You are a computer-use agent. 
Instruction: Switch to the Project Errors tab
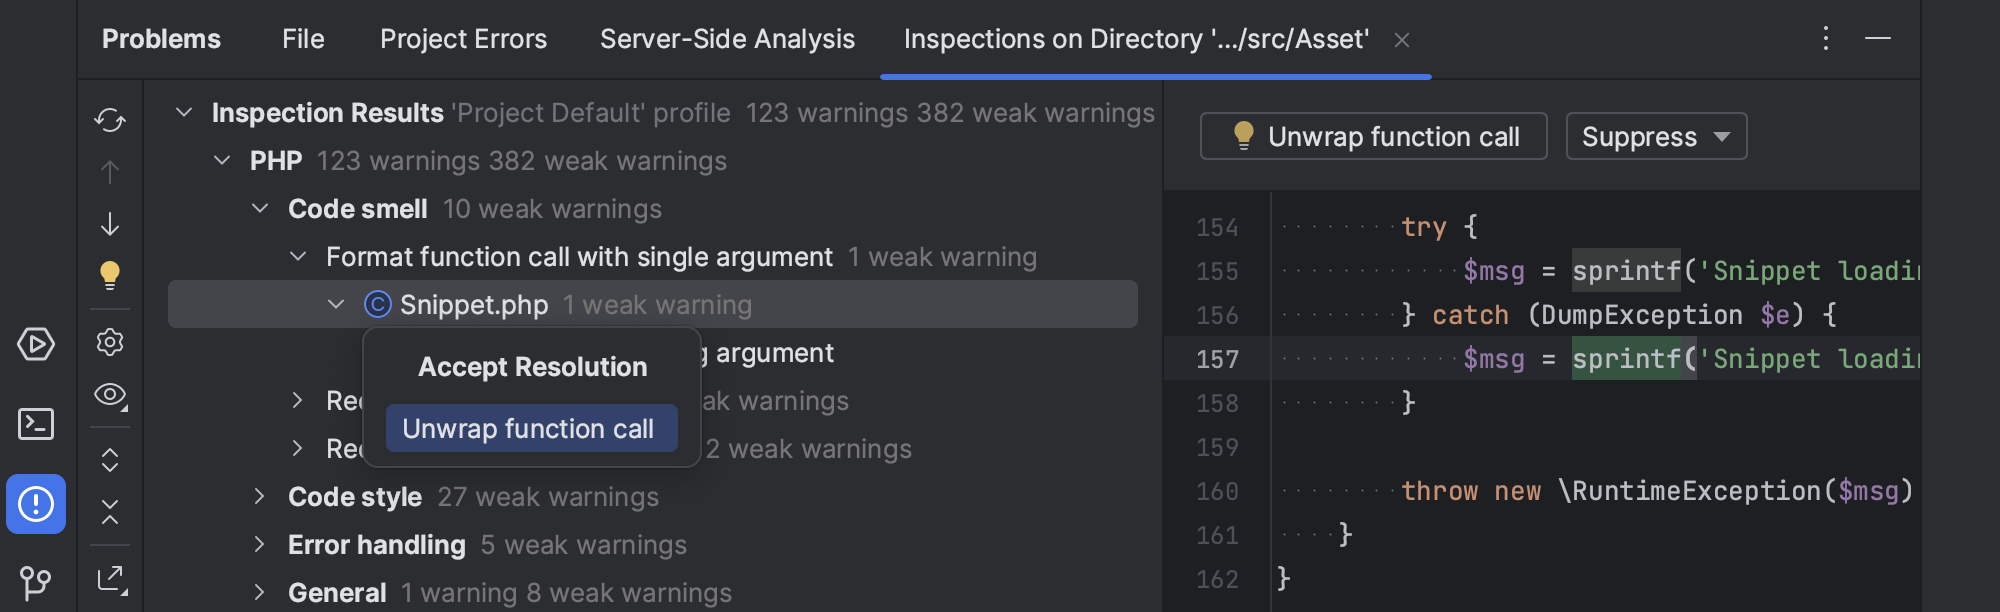463,39
